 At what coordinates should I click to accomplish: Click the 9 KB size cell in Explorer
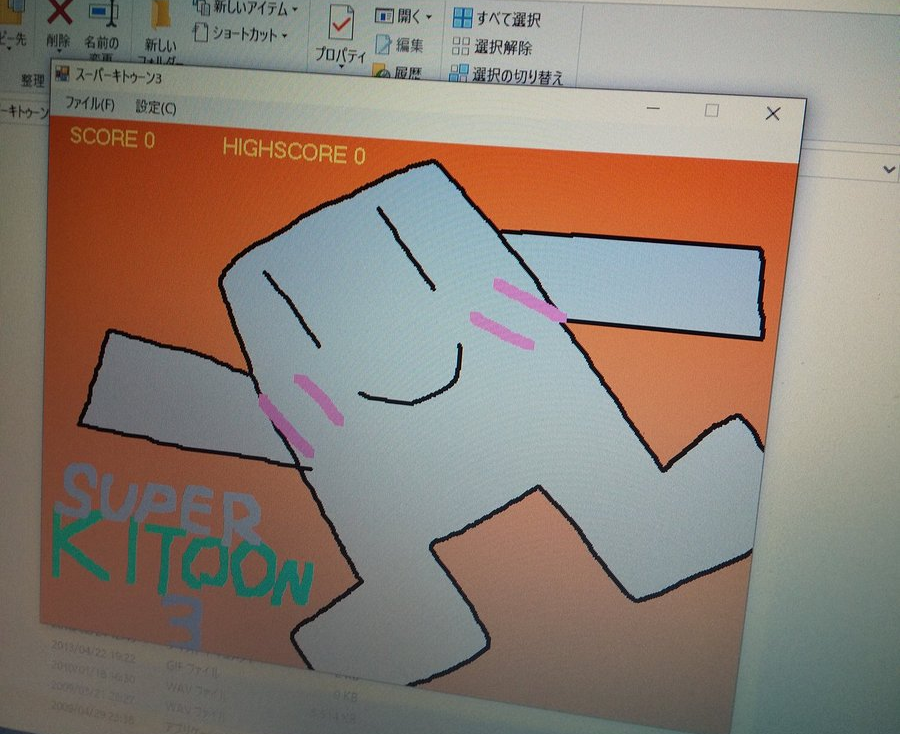tap(346, 696)
